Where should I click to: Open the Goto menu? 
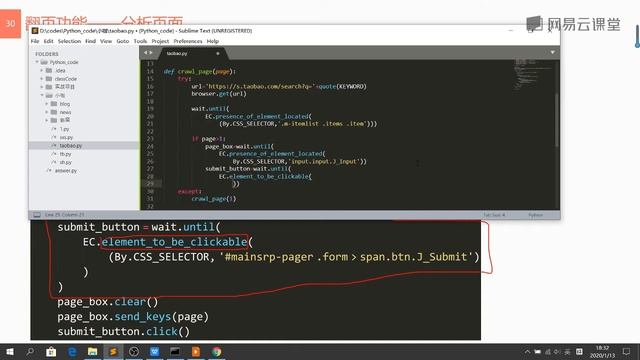(x=123, y=41)
